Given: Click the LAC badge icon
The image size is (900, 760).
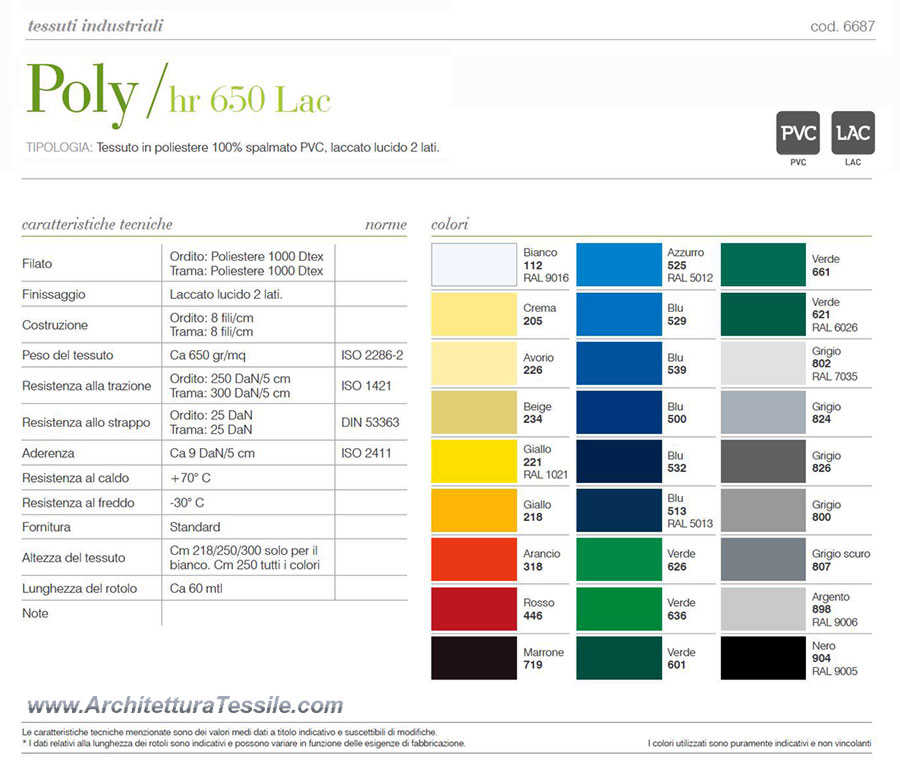Looking at the screenshot, I should click(x=853, y=133).
